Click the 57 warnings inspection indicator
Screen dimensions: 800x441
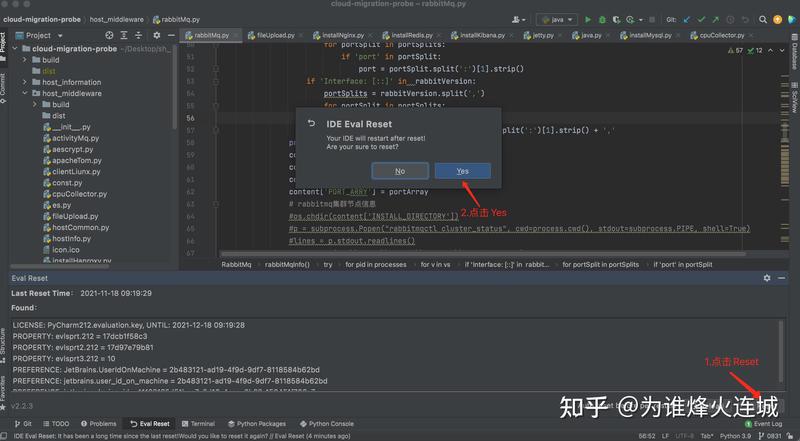pos(735,51)
